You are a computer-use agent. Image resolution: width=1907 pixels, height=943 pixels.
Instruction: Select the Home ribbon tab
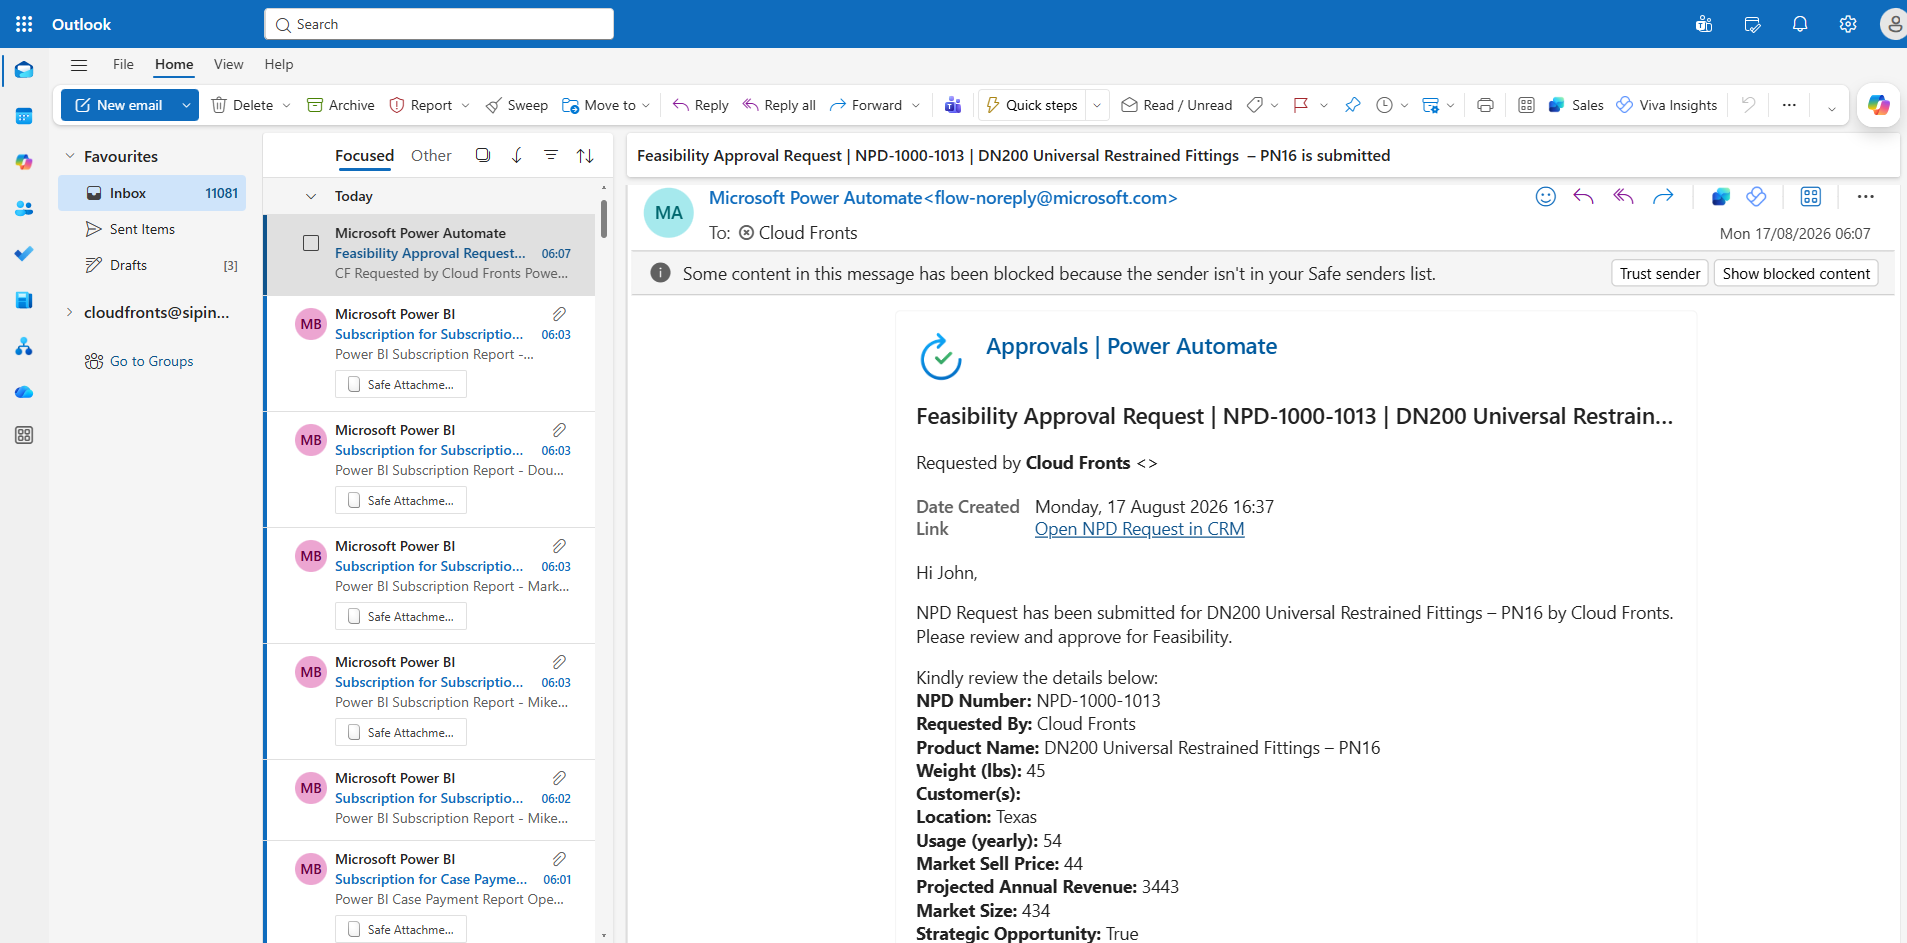(x=174, y=64)
